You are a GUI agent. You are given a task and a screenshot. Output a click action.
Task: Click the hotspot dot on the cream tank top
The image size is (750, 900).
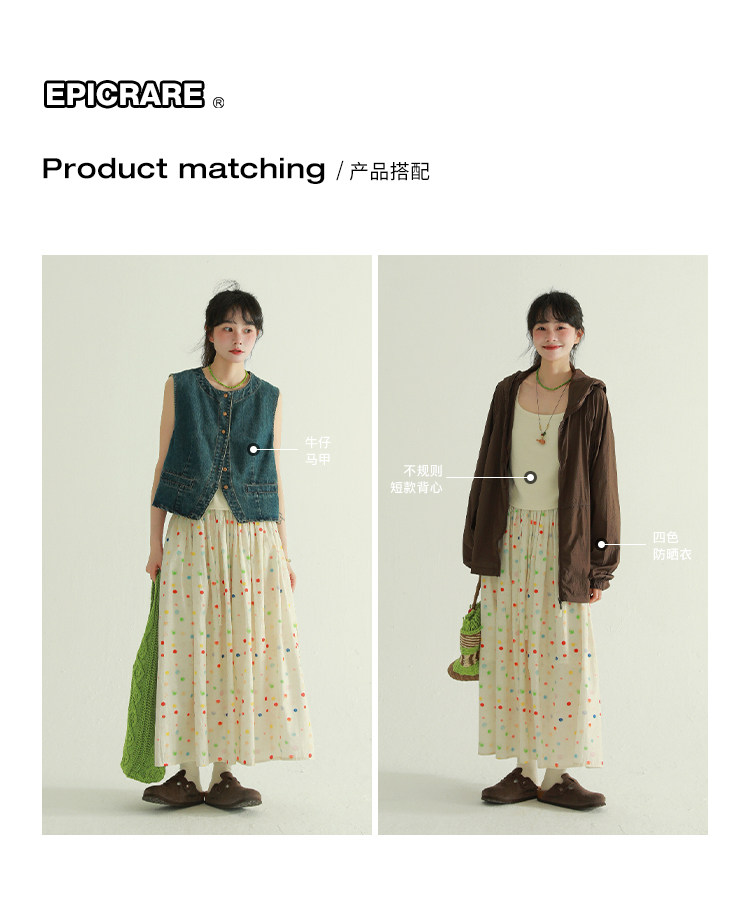tap(531, 477)
